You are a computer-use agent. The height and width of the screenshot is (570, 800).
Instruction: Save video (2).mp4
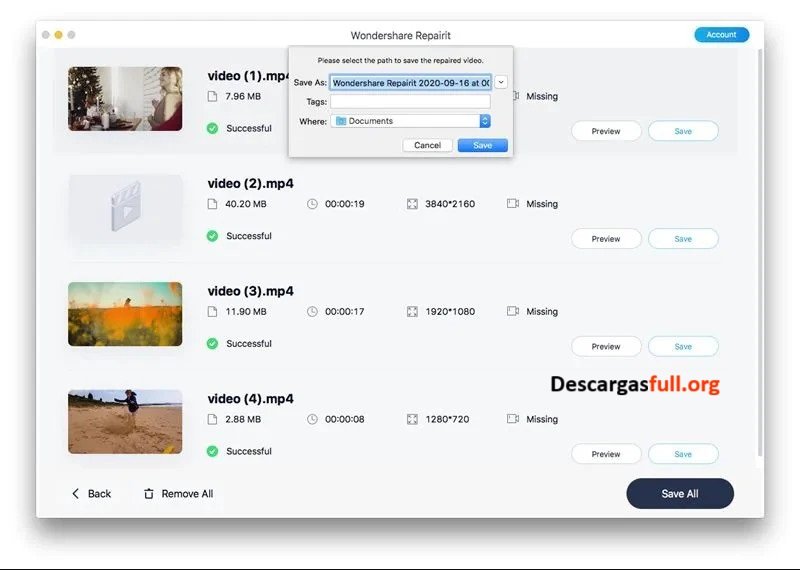683,239
